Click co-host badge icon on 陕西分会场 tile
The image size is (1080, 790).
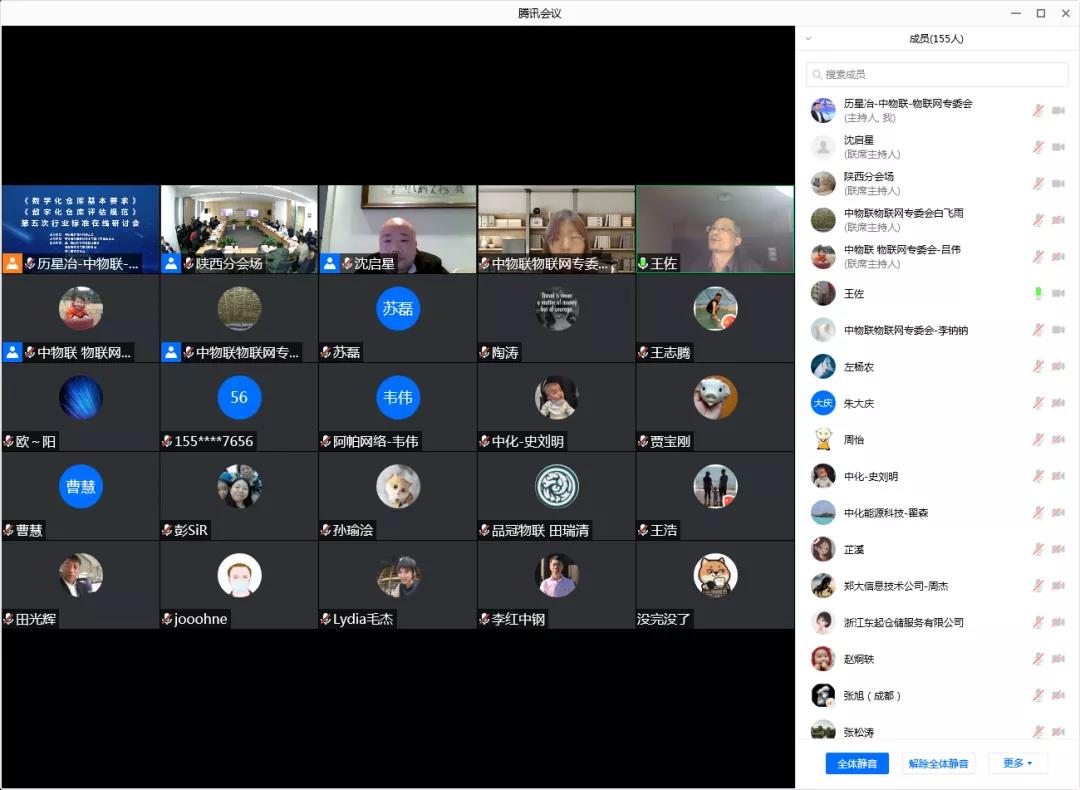pyautogui.click(x=171, y=263)
